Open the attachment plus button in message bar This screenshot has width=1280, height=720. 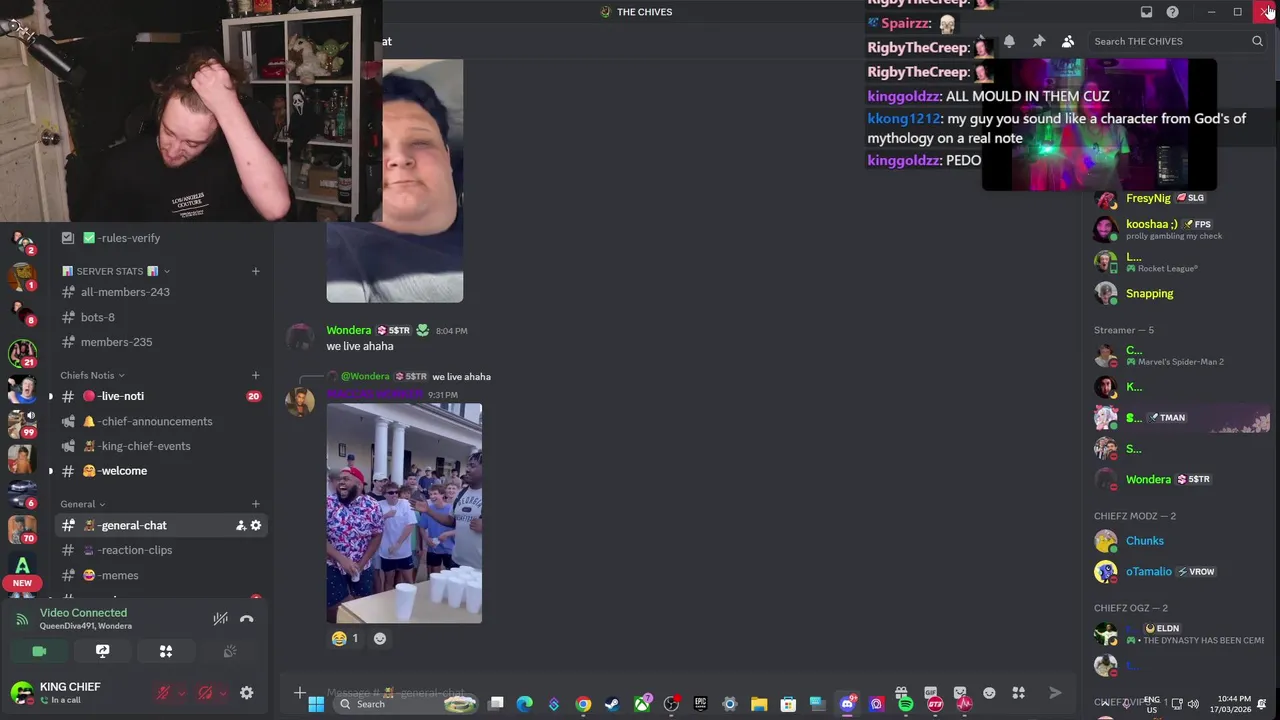(299, 692)
